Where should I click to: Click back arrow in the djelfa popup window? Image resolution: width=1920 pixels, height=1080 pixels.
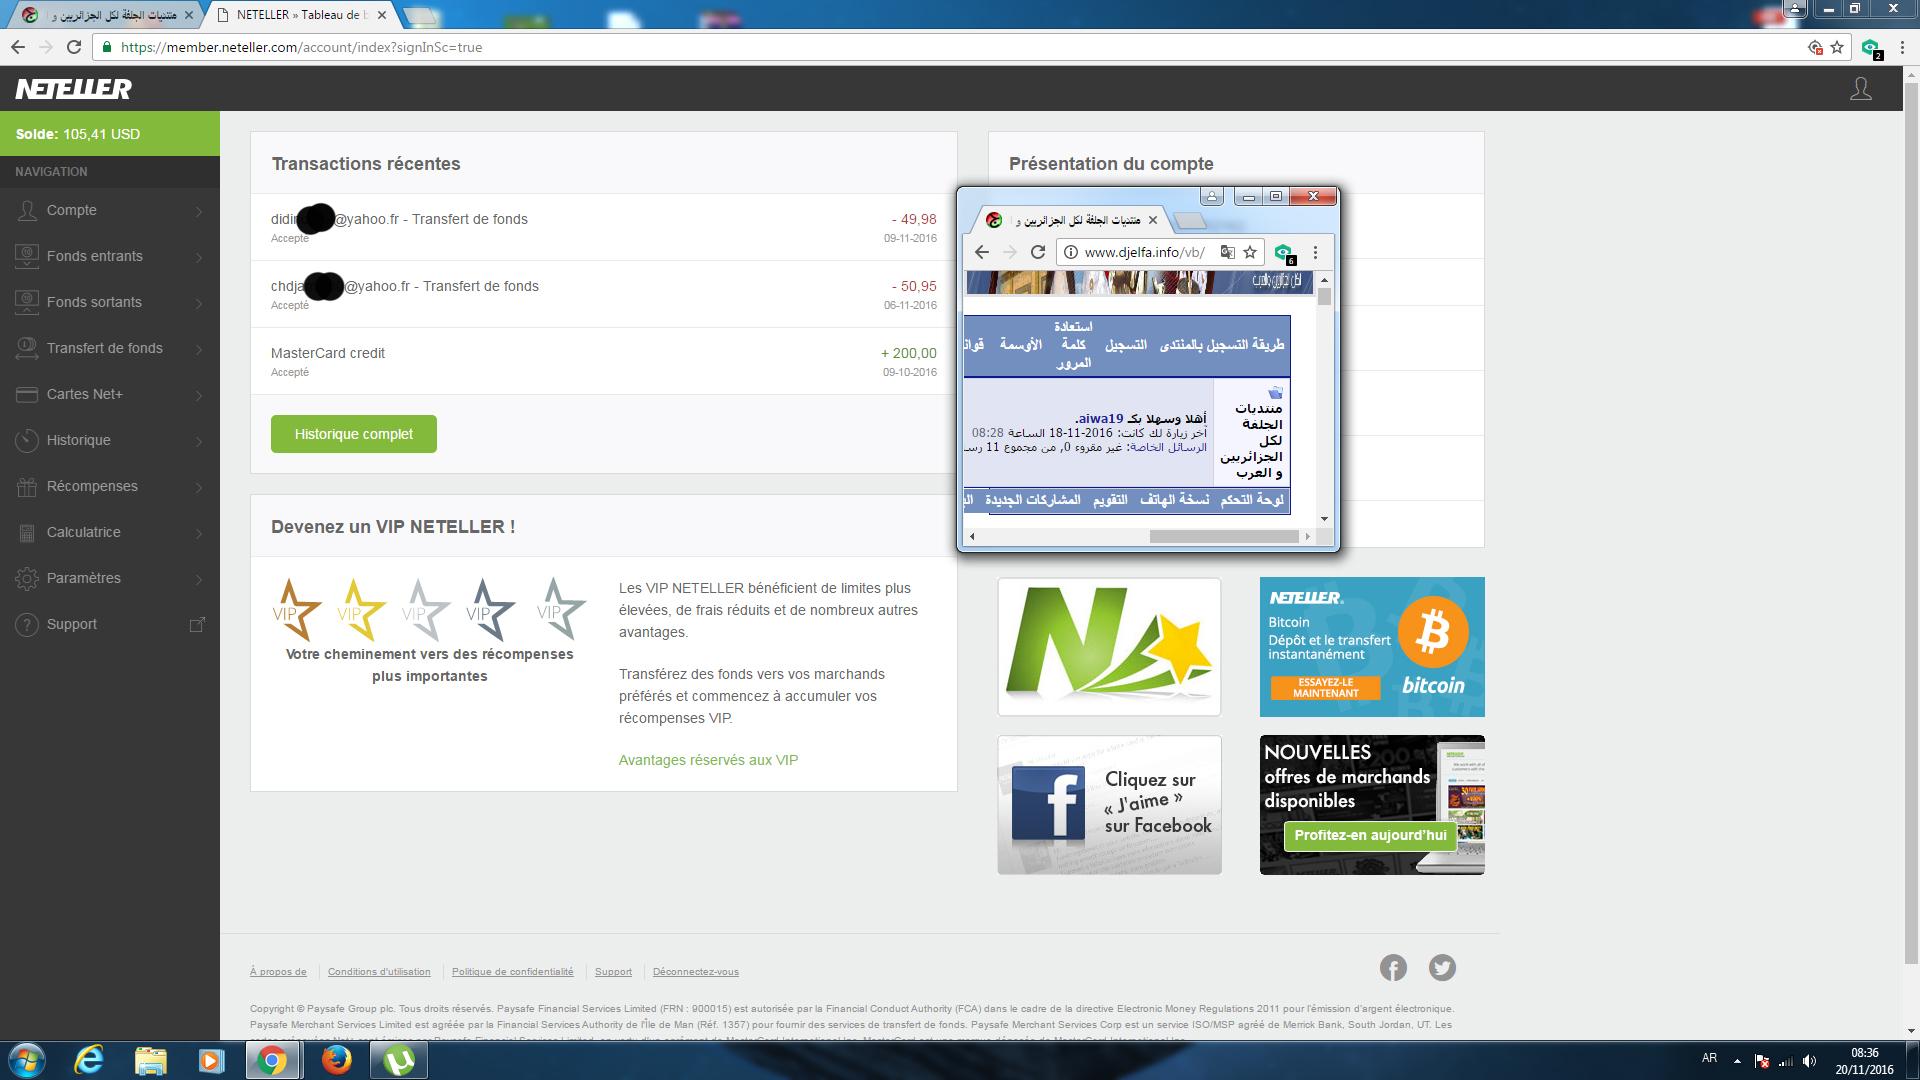click(x=982, y=252)
